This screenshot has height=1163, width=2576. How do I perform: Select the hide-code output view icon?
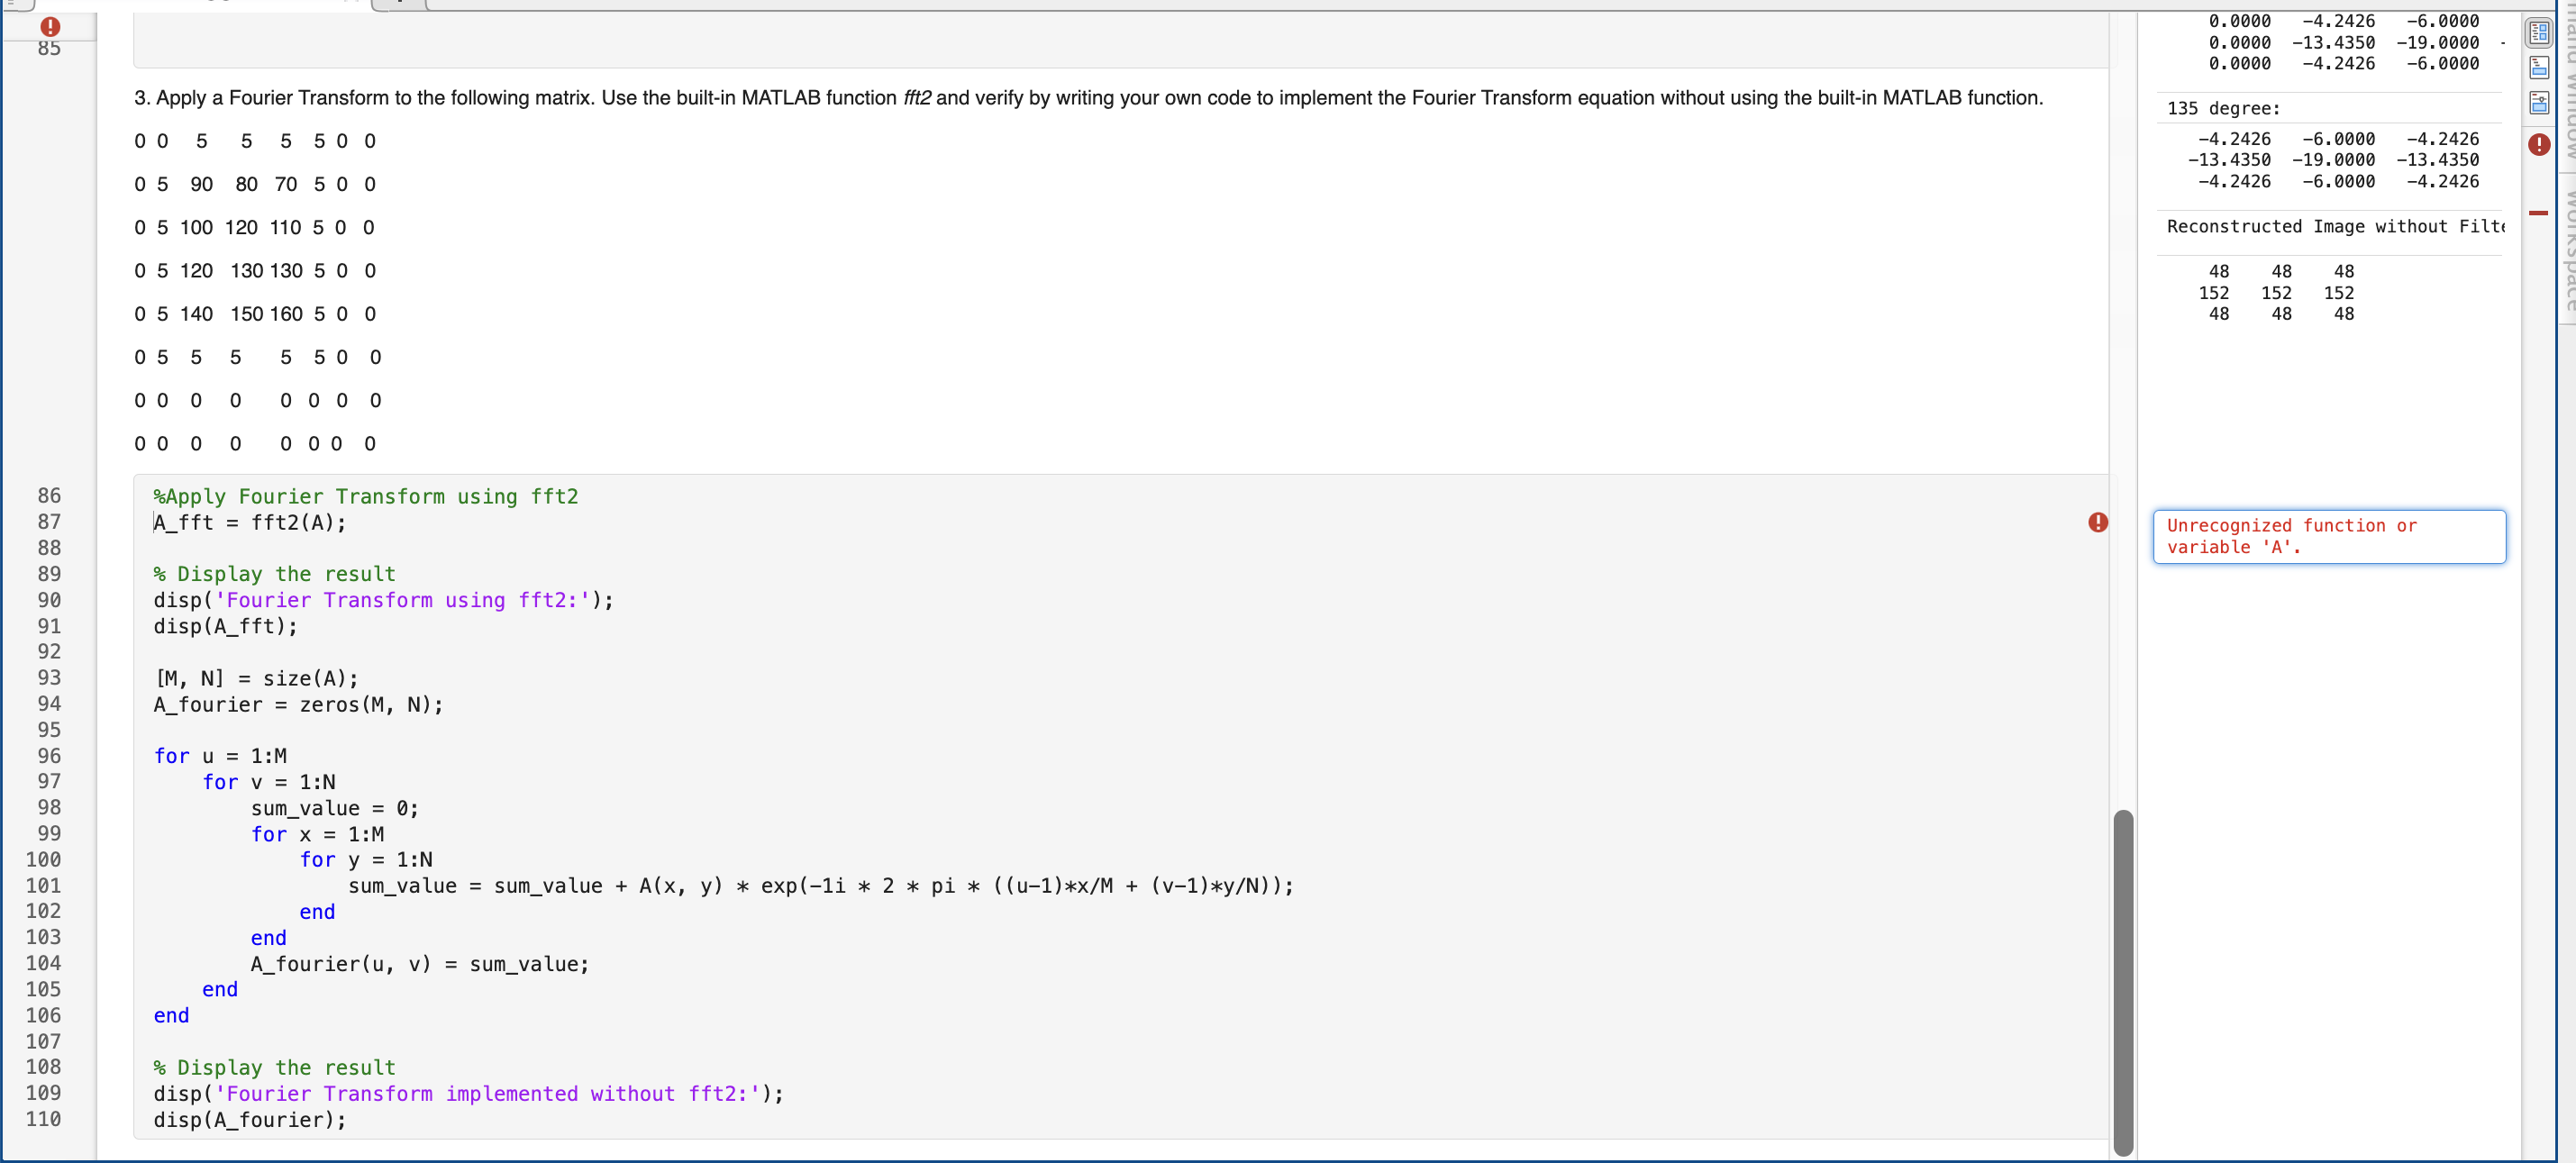(2540, 102)
